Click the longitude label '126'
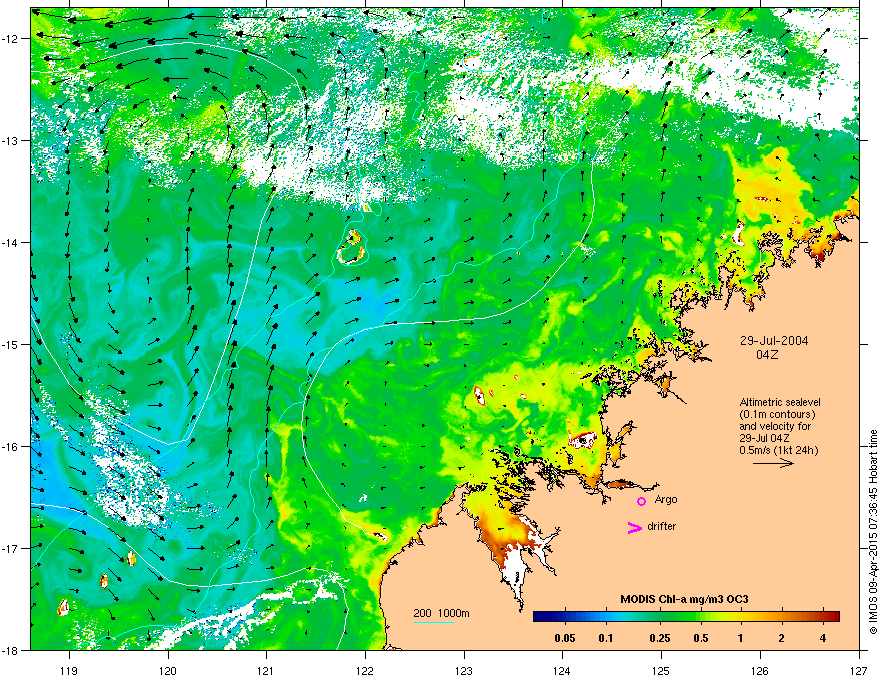Viewport: 880px width, 680px height. (760, 671)
